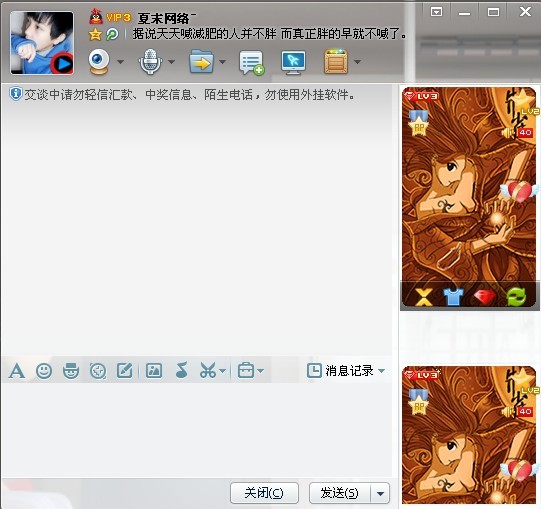Screen dimensions: 541x509
Task: Minimize the chat window
Action: (x=464, y=13)
